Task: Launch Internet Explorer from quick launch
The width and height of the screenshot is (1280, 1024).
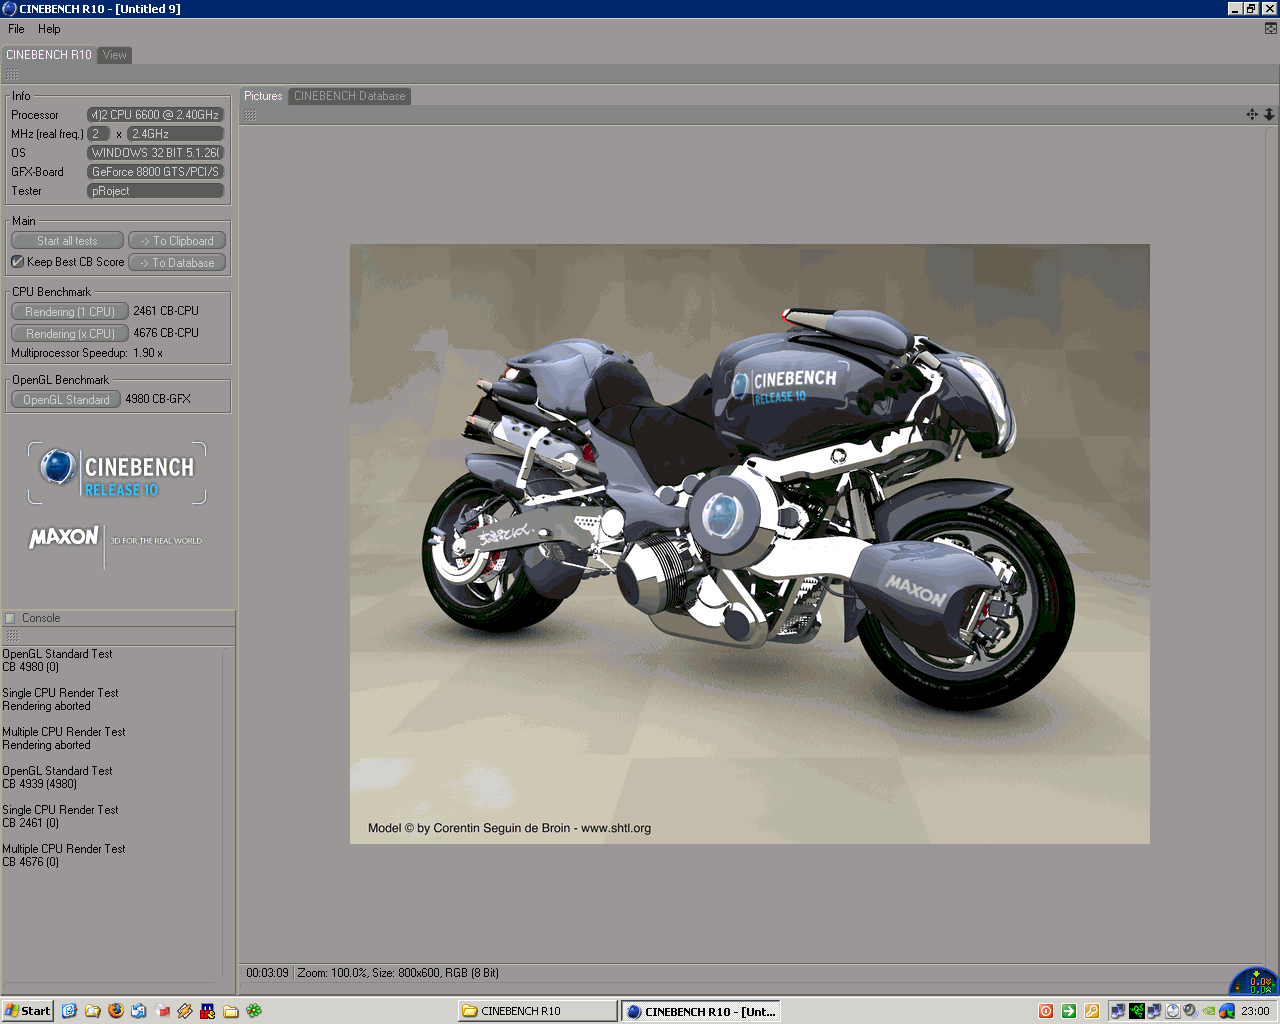Action: click(69, 1011)
